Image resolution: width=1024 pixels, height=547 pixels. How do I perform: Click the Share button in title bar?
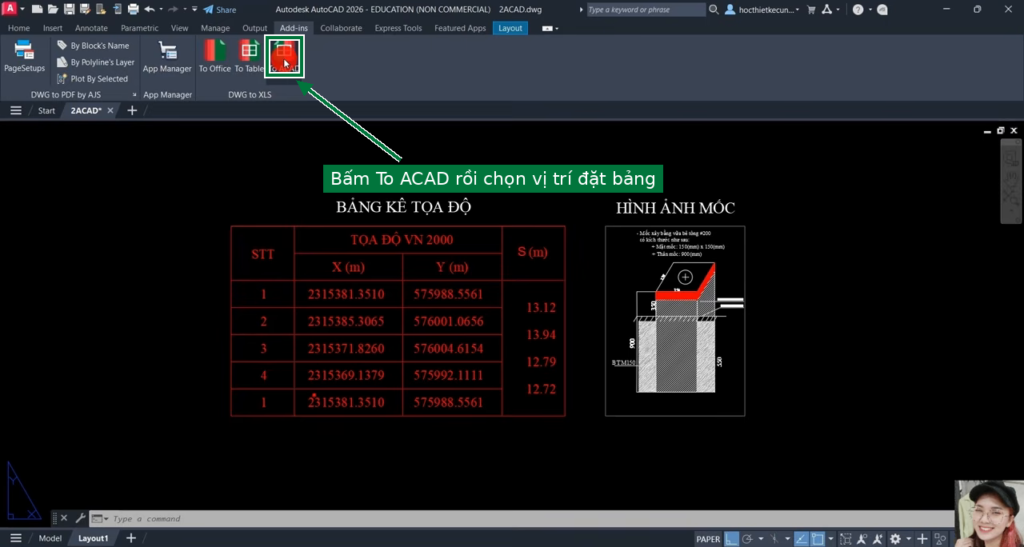[219, 9]
